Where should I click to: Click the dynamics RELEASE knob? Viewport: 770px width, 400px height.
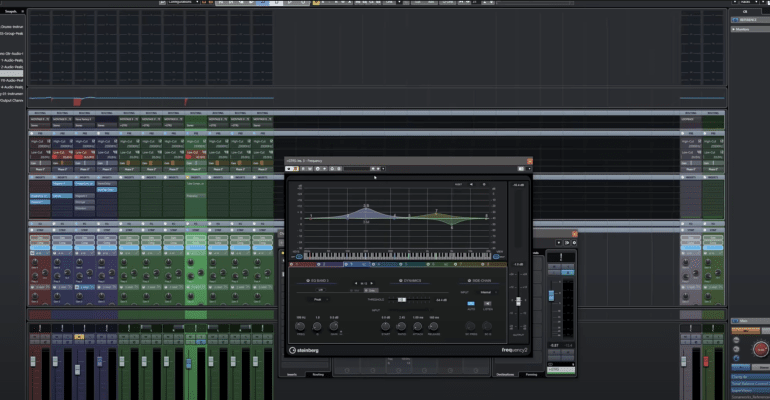[x=434, y=326]
